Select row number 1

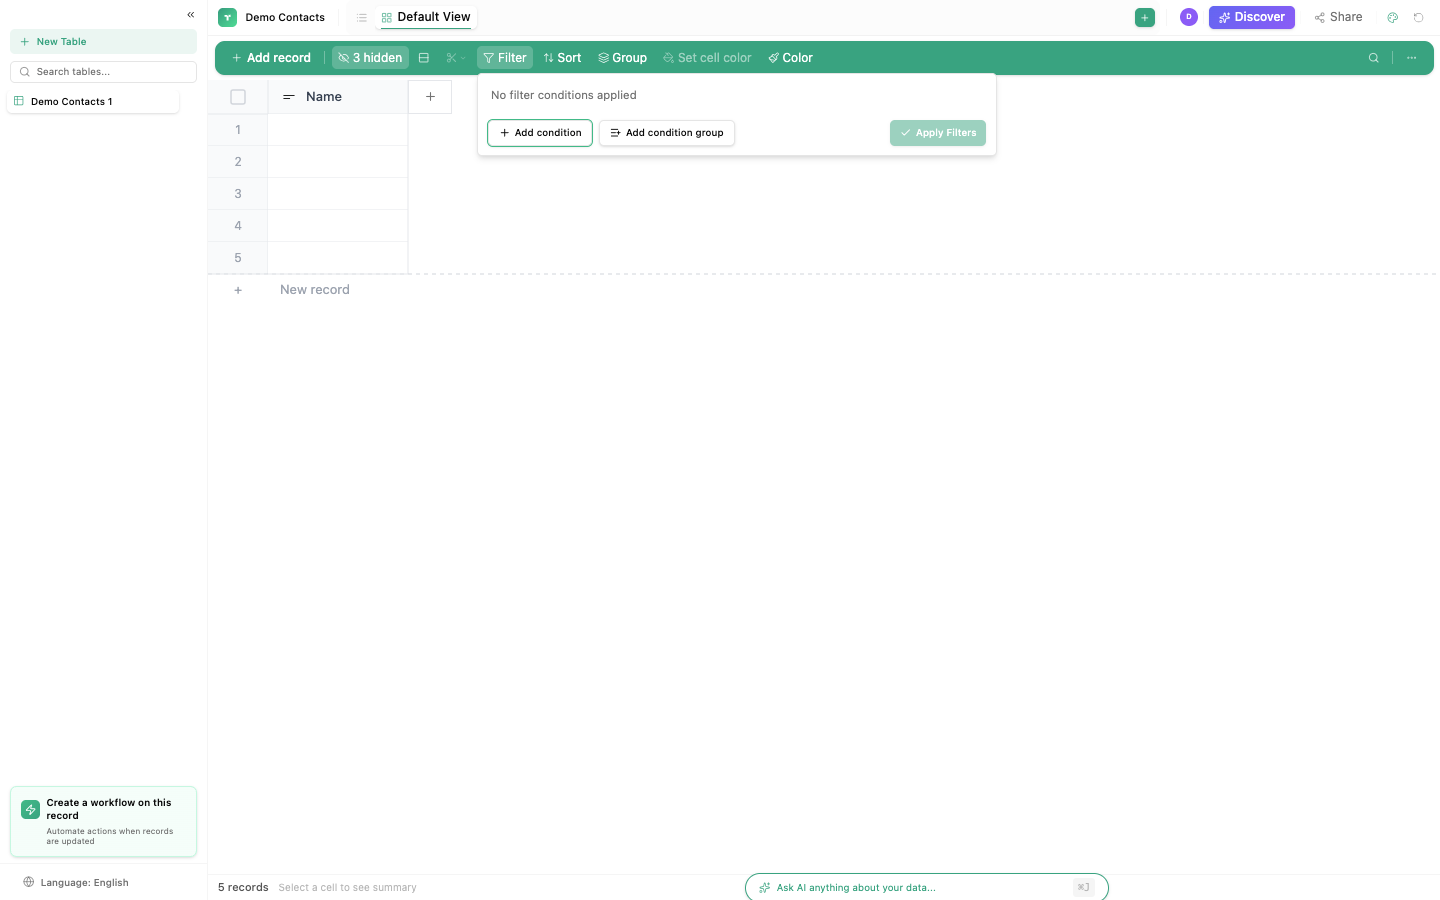238,130
